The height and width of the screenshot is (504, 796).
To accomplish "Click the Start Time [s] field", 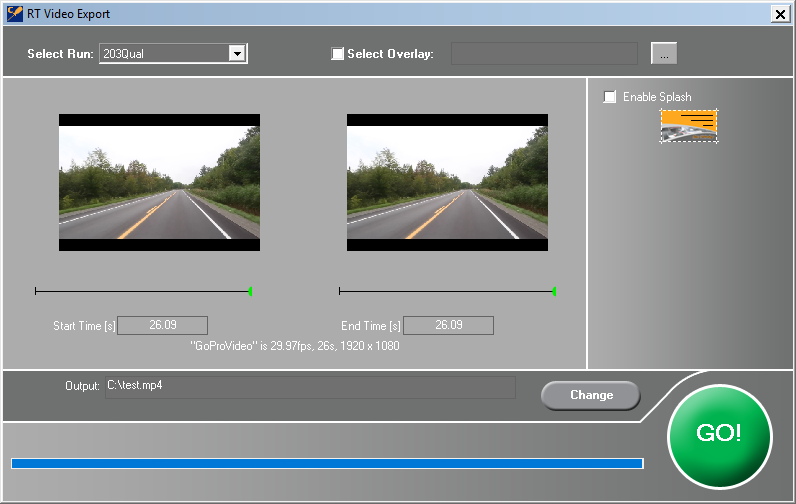I will 163,325.
